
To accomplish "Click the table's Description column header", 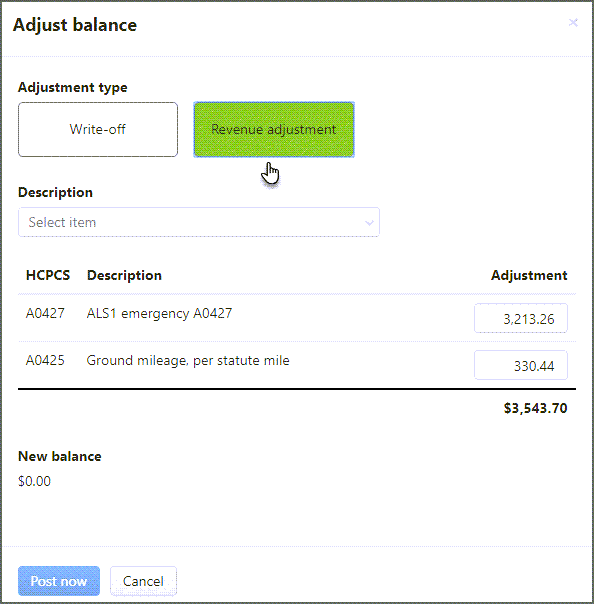I will coord(124,275).
